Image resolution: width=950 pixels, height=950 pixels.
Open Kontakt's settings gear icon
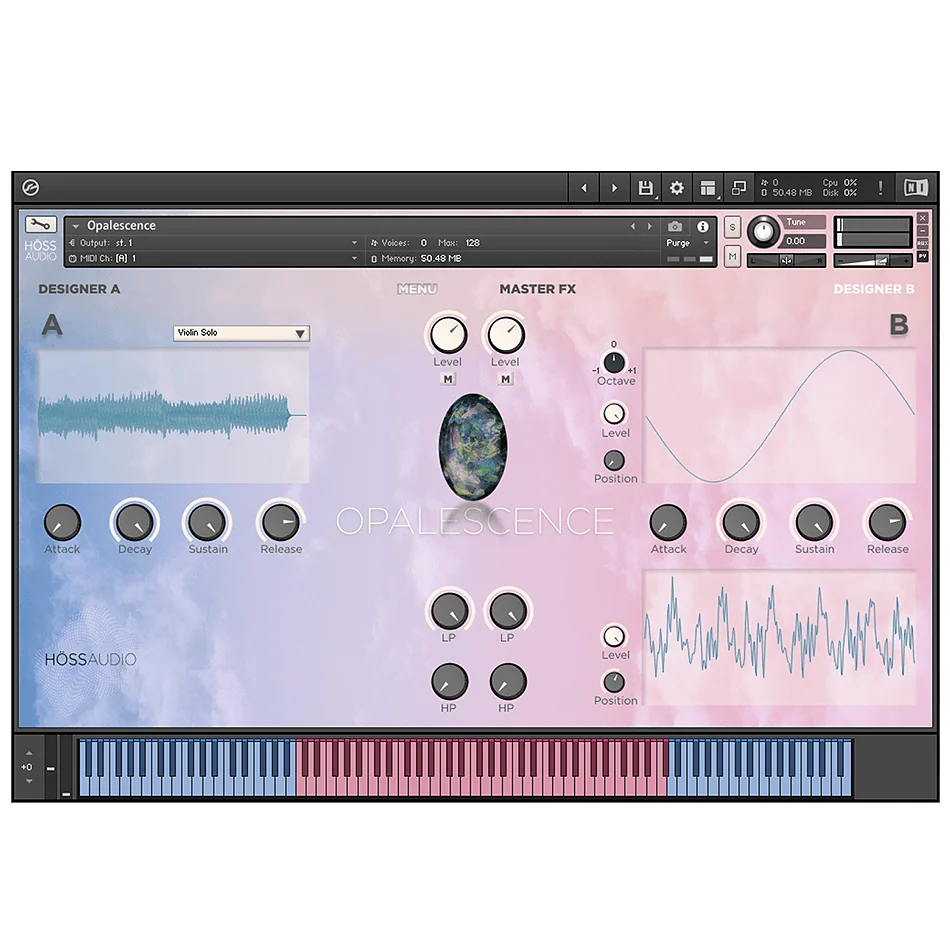(677, 187)
